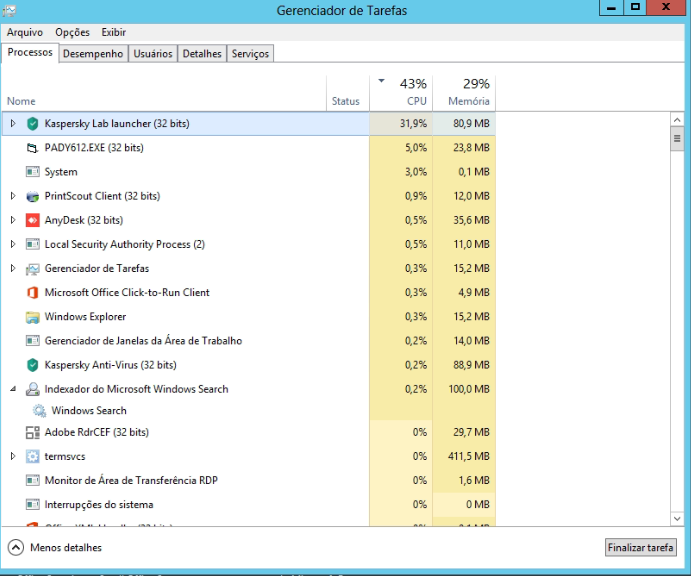Click the Kaspersky Lab launcher shield icon
The image size is (691, 576).
pos(33,124)
